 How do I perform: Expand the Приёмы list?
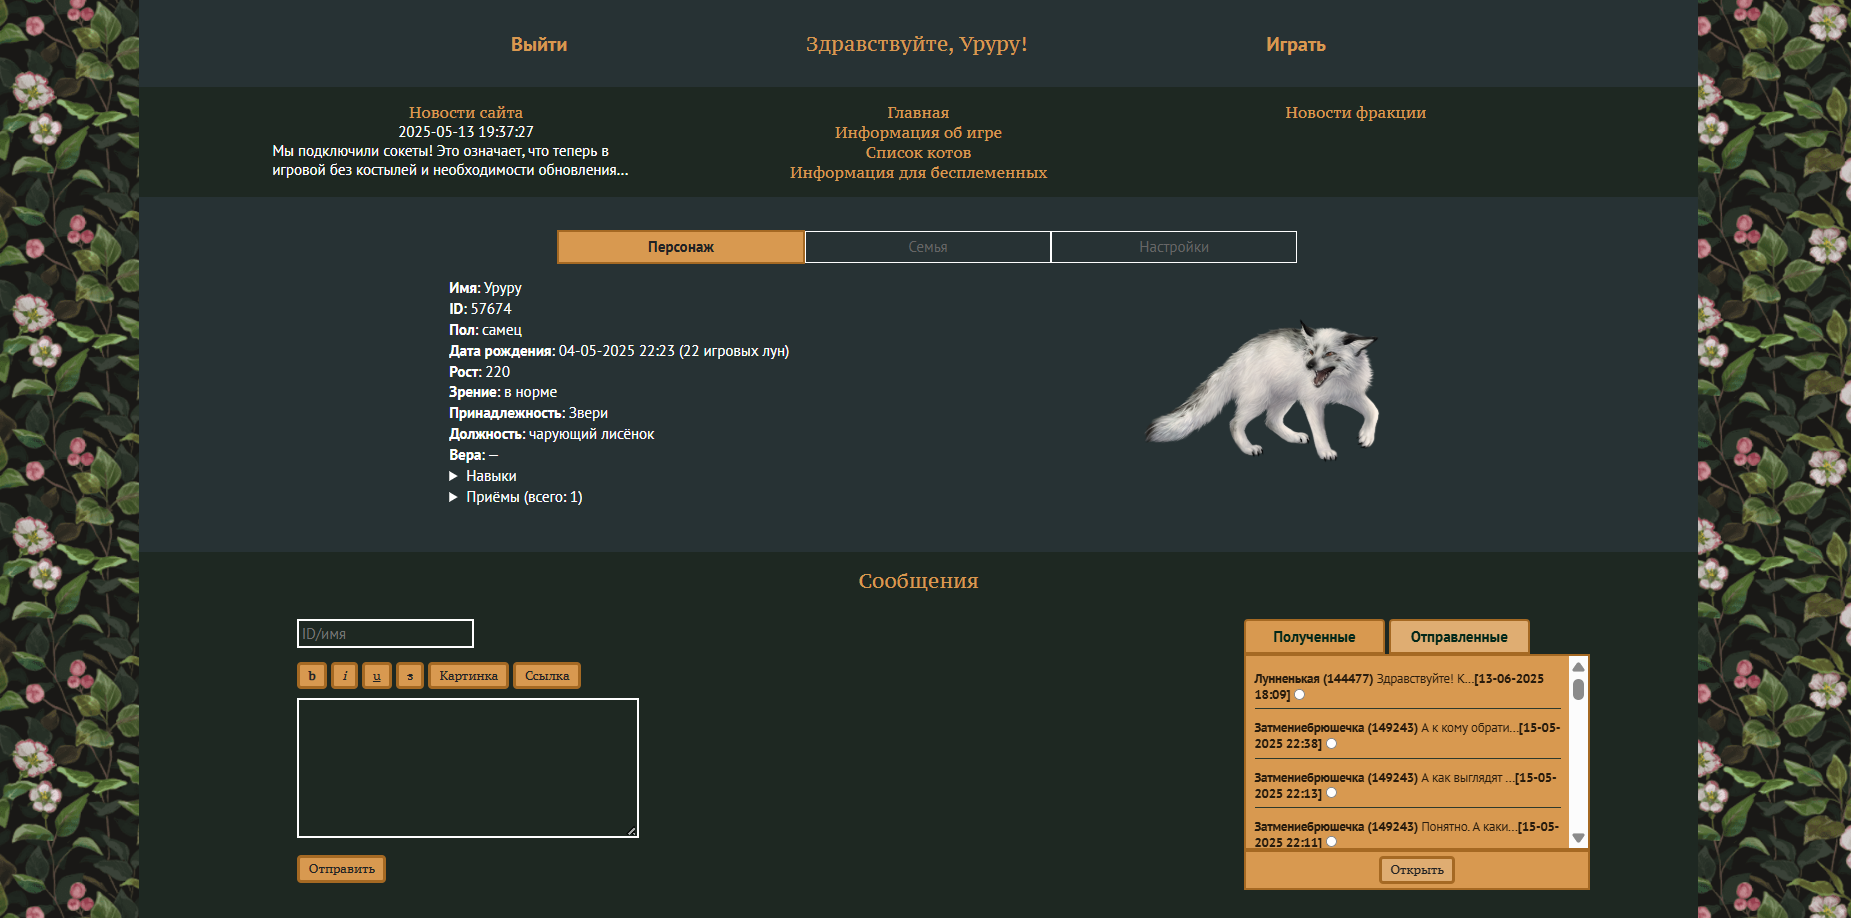(523, 497)
